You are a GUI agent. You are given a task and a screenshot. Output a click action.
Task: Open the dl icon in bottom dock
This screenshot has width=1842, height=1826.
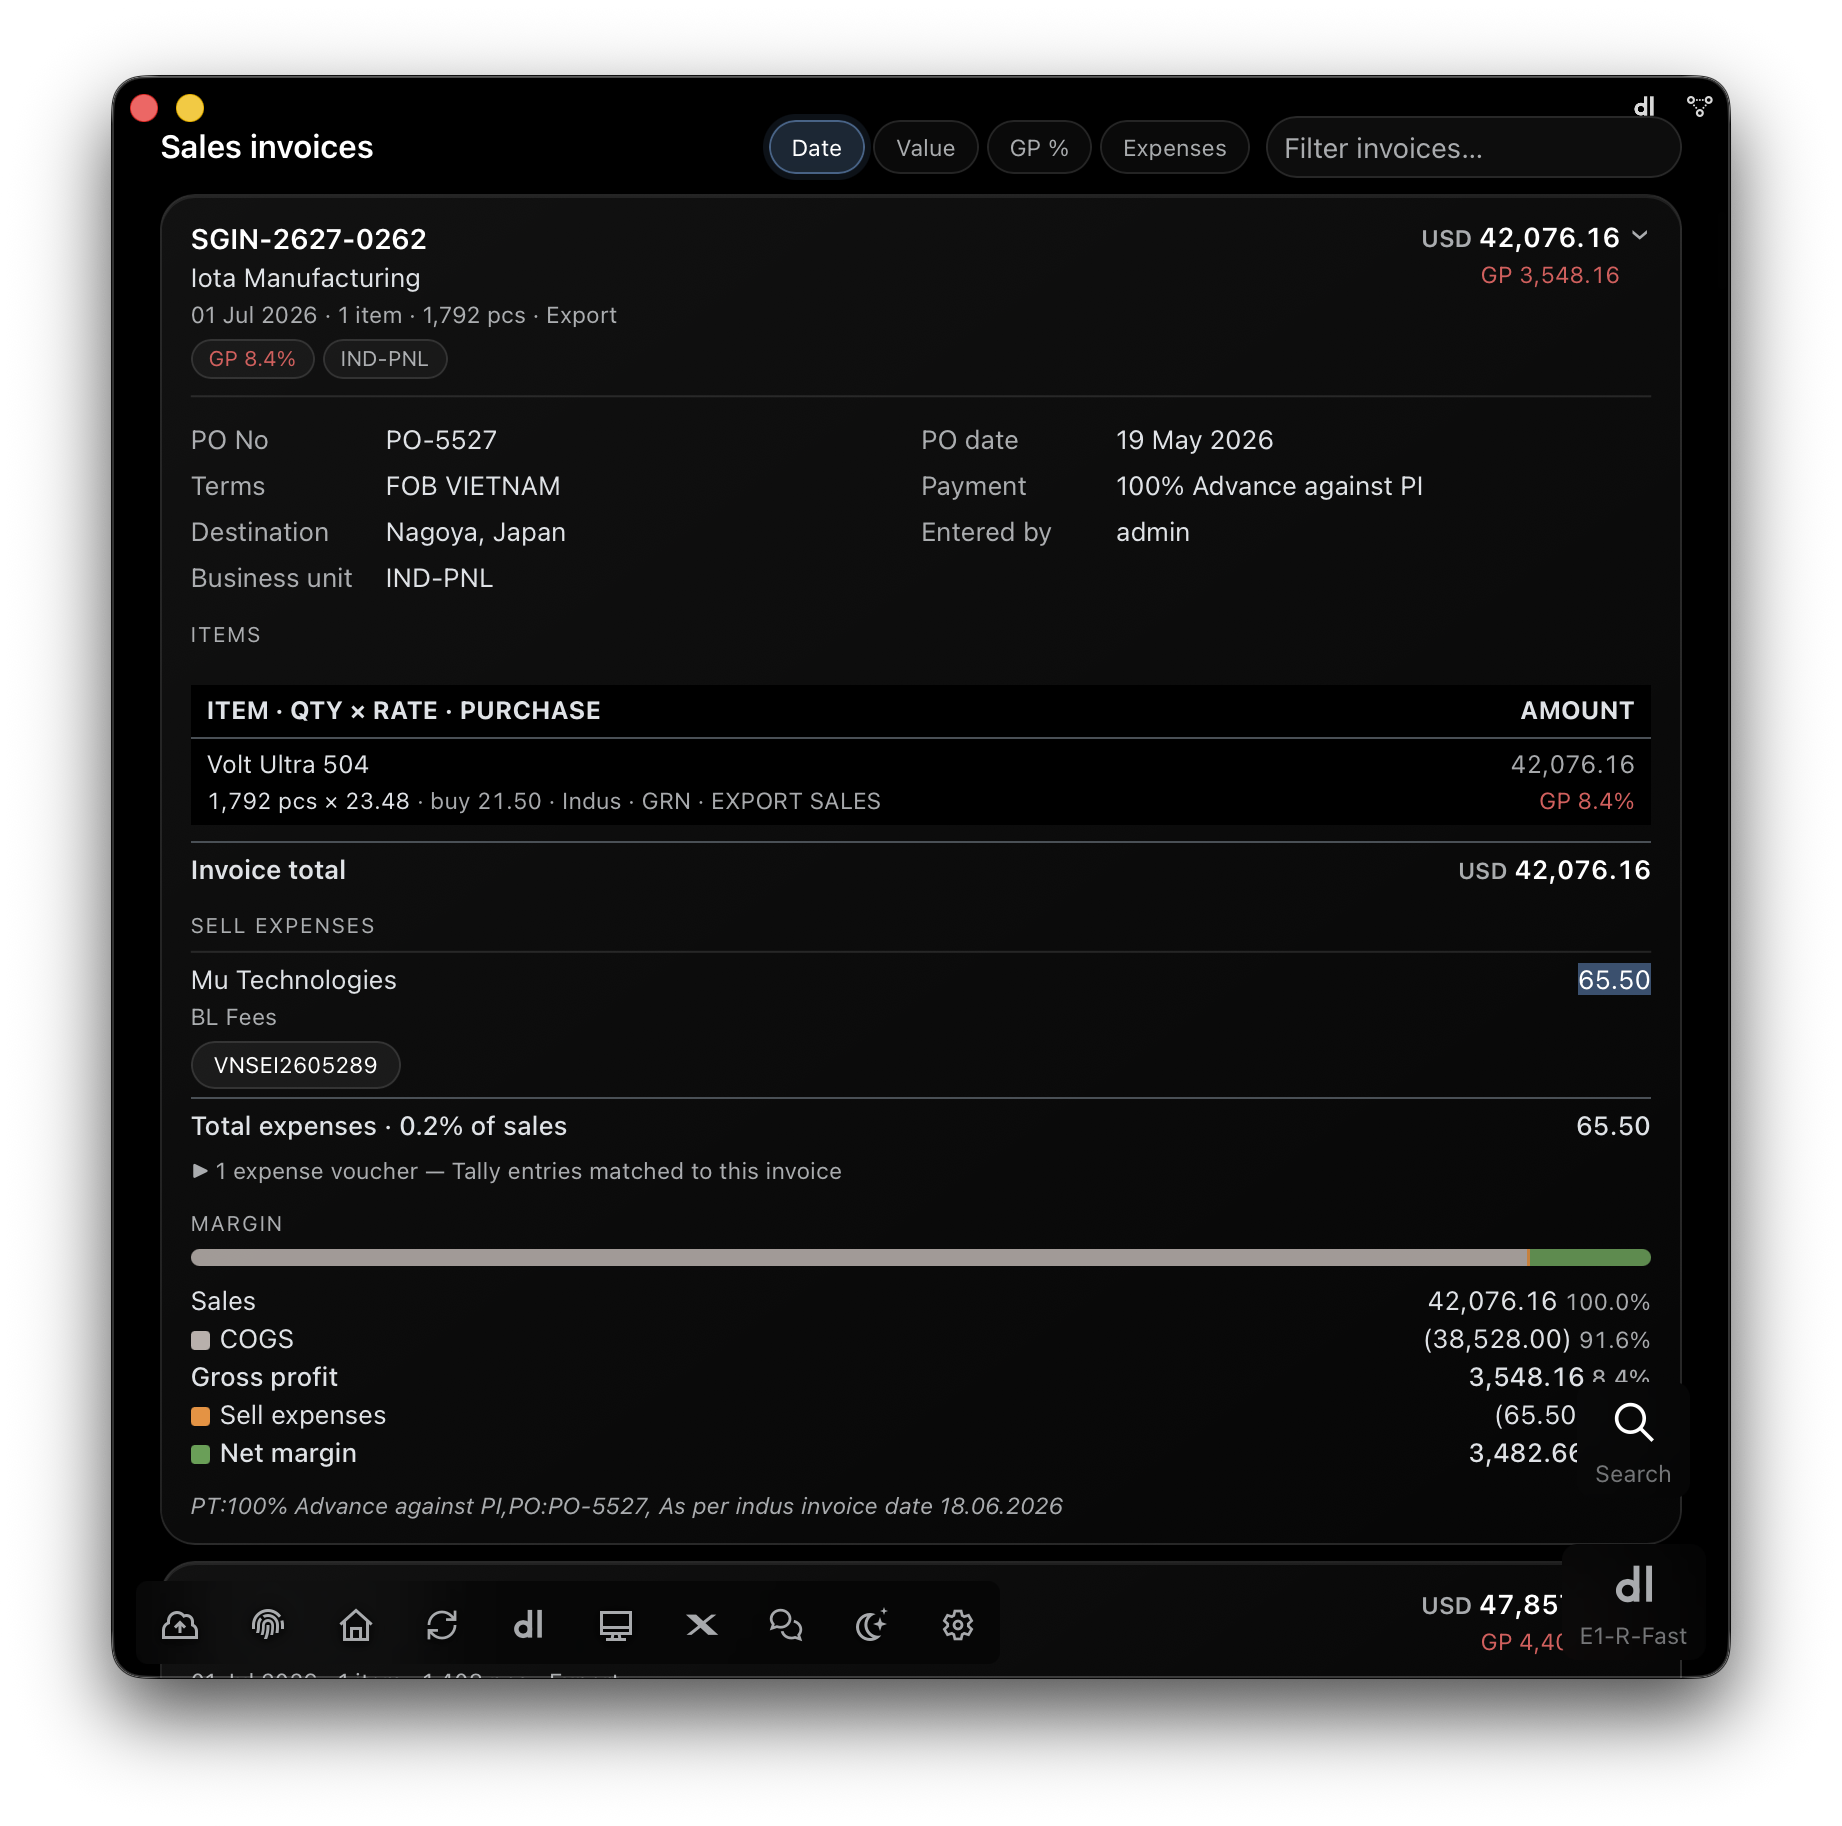tap(528, 1625)
